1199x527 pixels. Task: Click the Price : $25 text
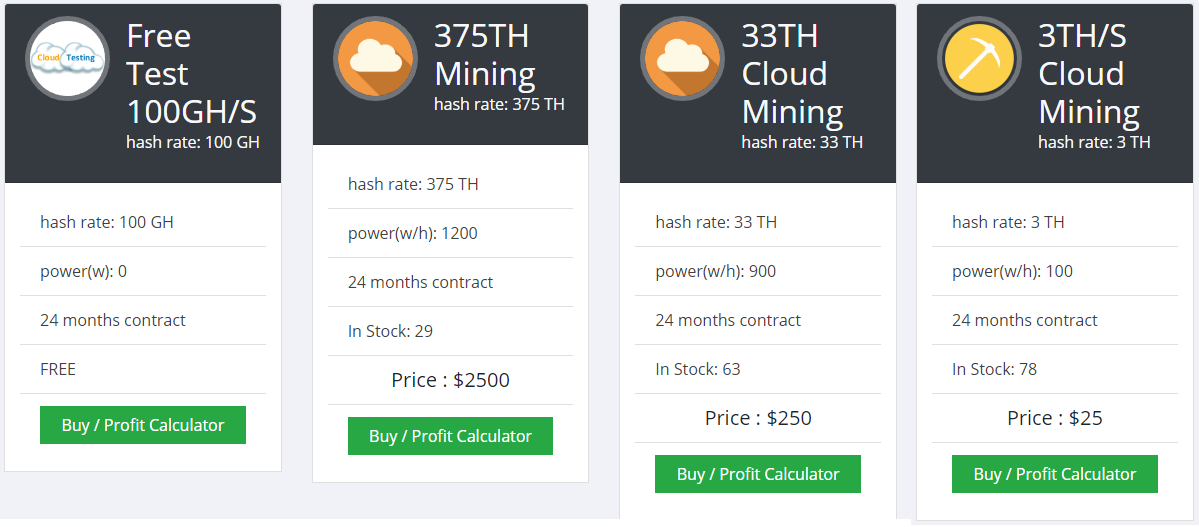pyautogui.click(x=1054, y=418)
